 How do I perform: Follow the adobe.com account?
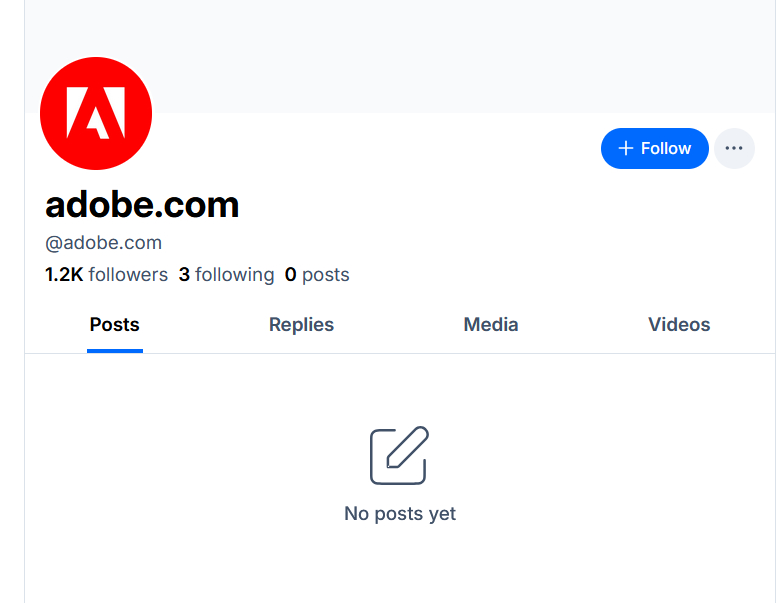pyautogui.click(x=655, y=148)
